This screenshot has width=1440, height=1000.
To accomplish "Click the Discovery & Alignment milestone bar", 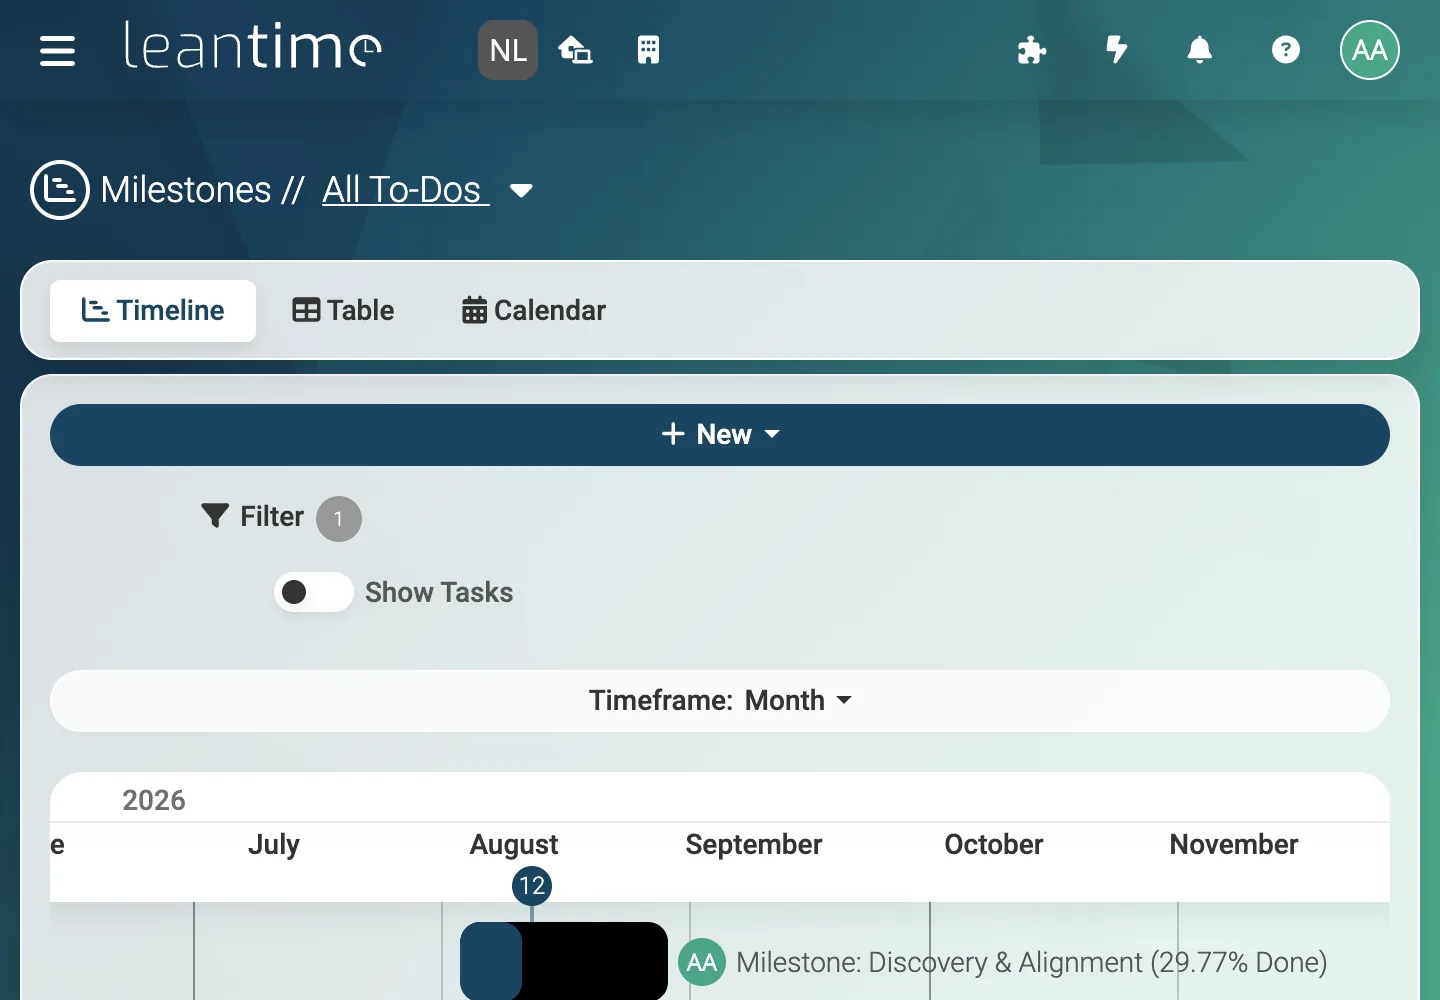I will coord(564,961).
